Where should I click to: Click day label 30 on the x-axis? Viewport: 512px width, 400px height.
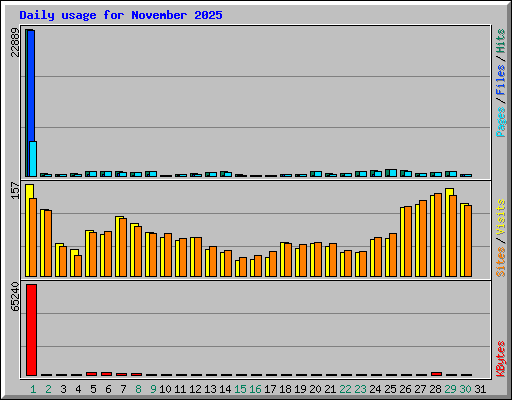pos(465,389)
